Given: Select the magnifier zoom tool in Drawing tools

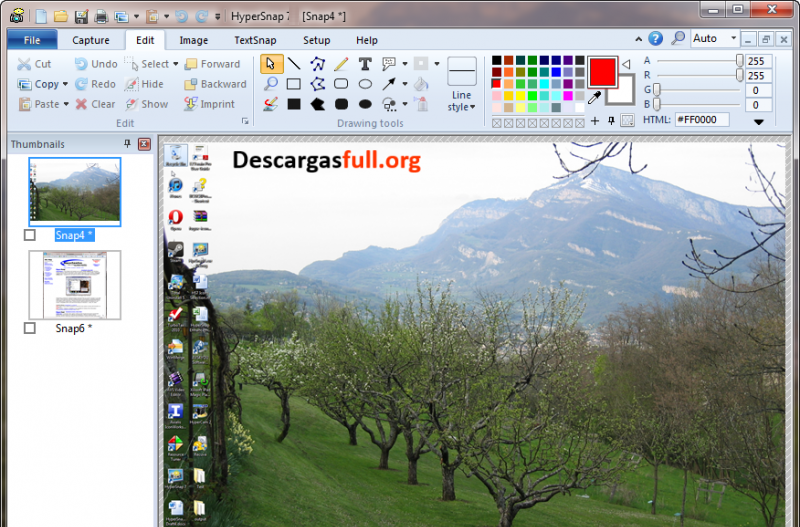Looking at the screenshot, I should [271, 84].
